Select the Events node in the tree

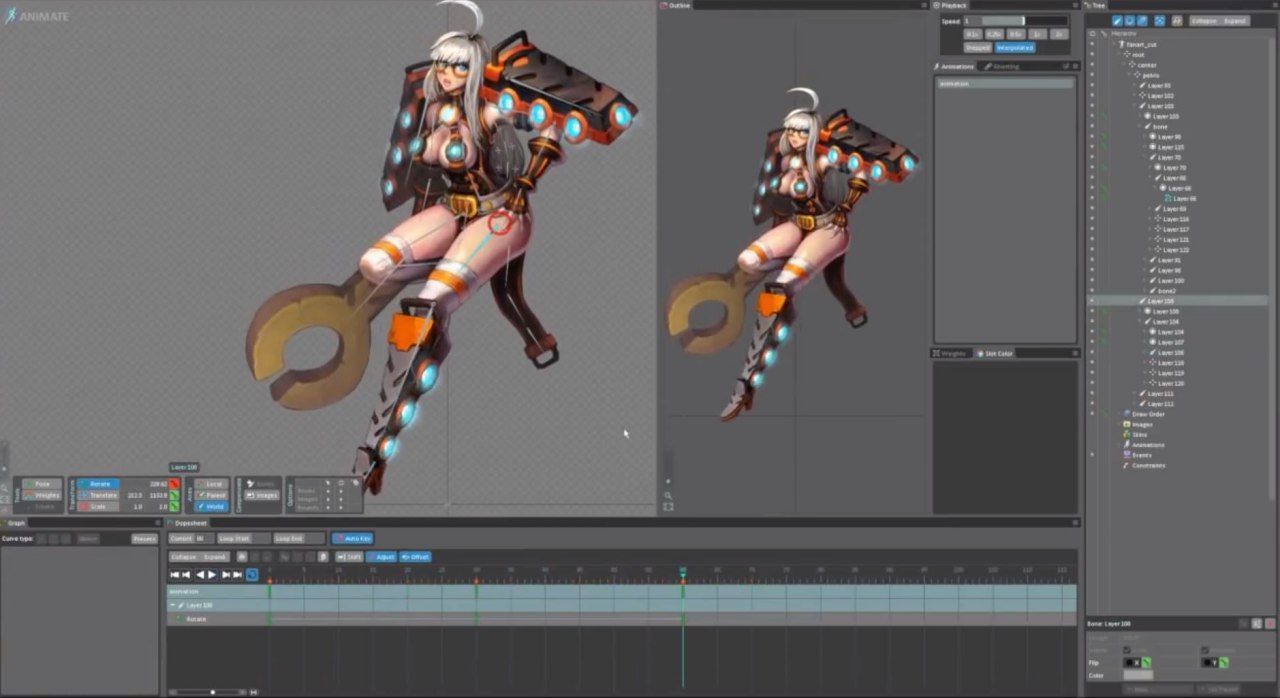(1141, 455)
